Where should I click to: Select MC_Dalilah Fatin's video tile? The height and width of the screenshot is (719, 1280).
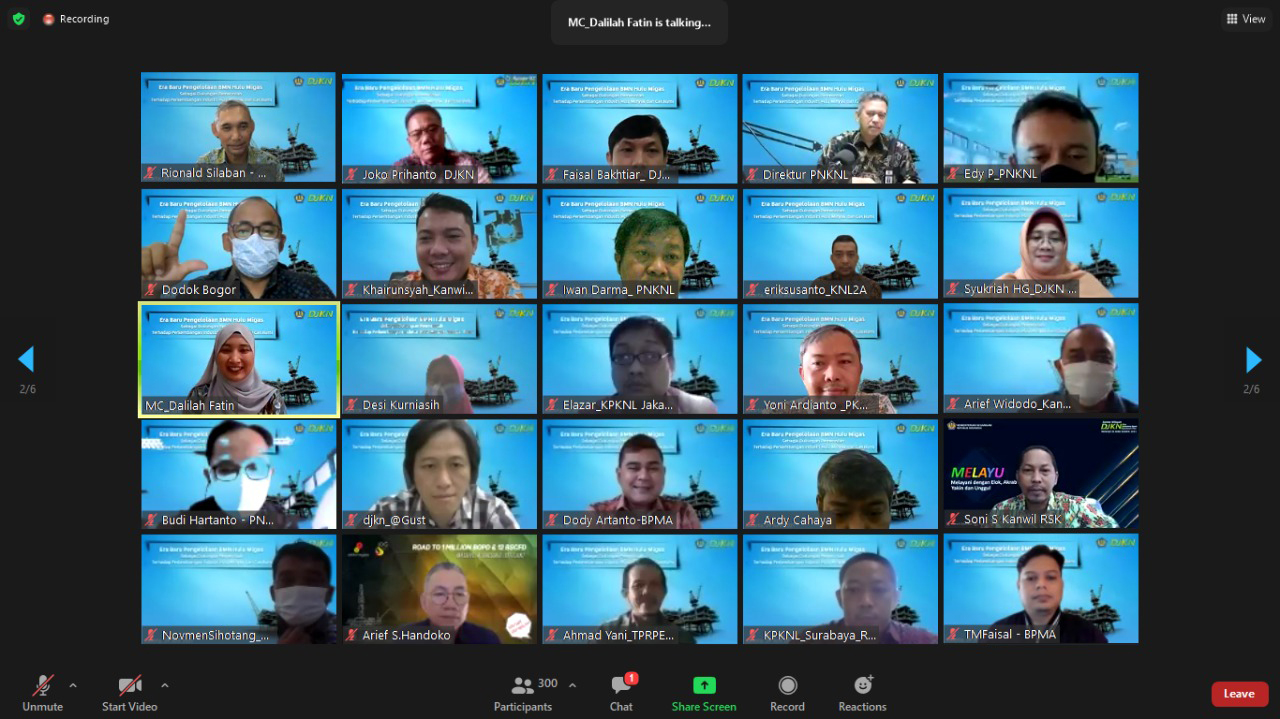point(239,359)
